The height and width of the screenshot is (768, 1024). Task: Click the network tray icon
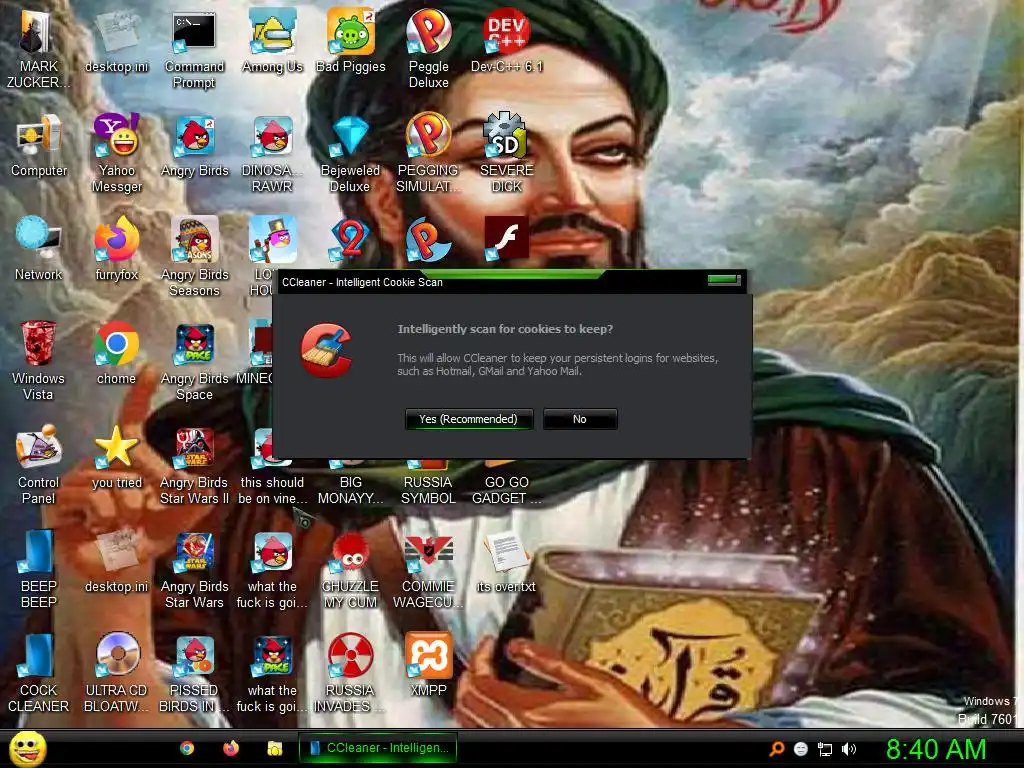(825, 749)
